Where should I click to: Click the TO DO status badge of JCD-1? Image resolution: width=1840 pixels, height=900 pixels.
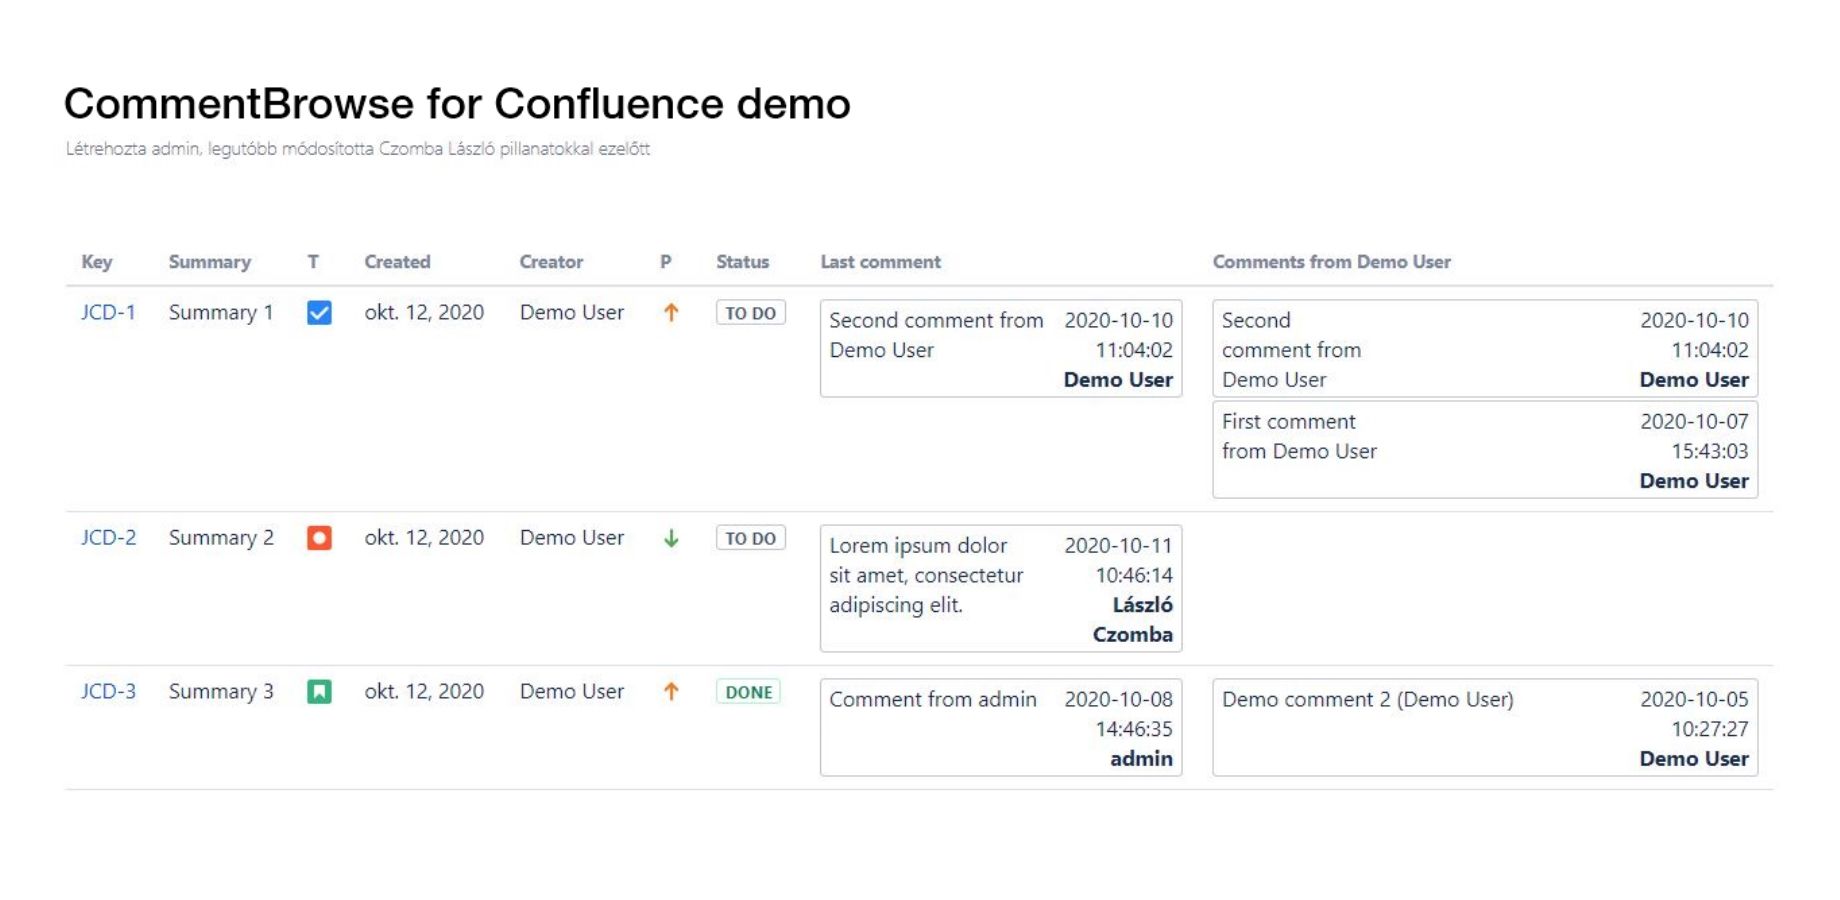tap(751, 313)
